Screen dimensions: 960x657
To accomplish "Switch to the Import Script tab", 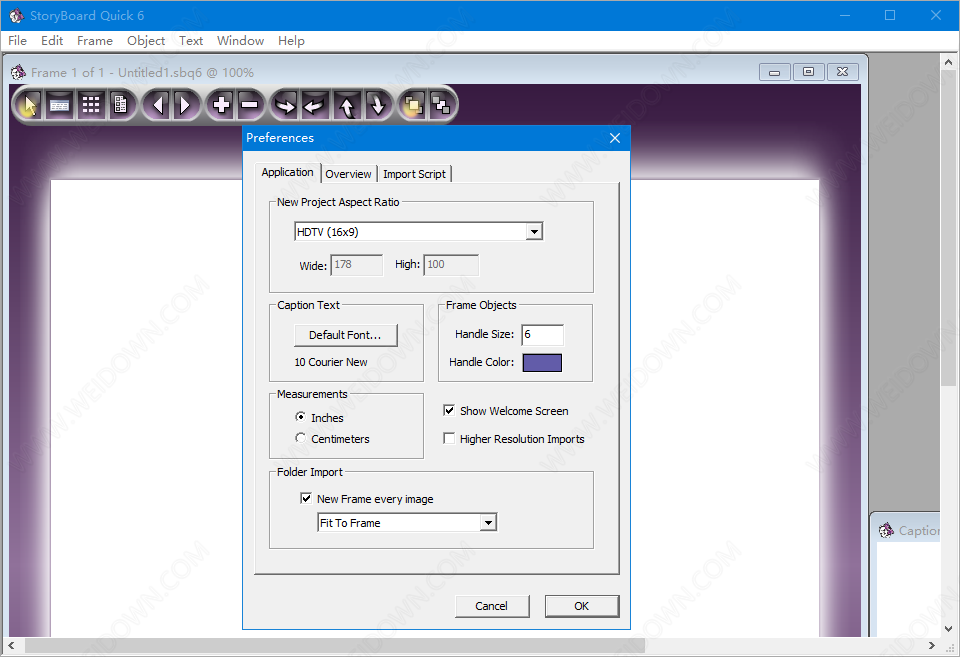I will coord(414,174).
